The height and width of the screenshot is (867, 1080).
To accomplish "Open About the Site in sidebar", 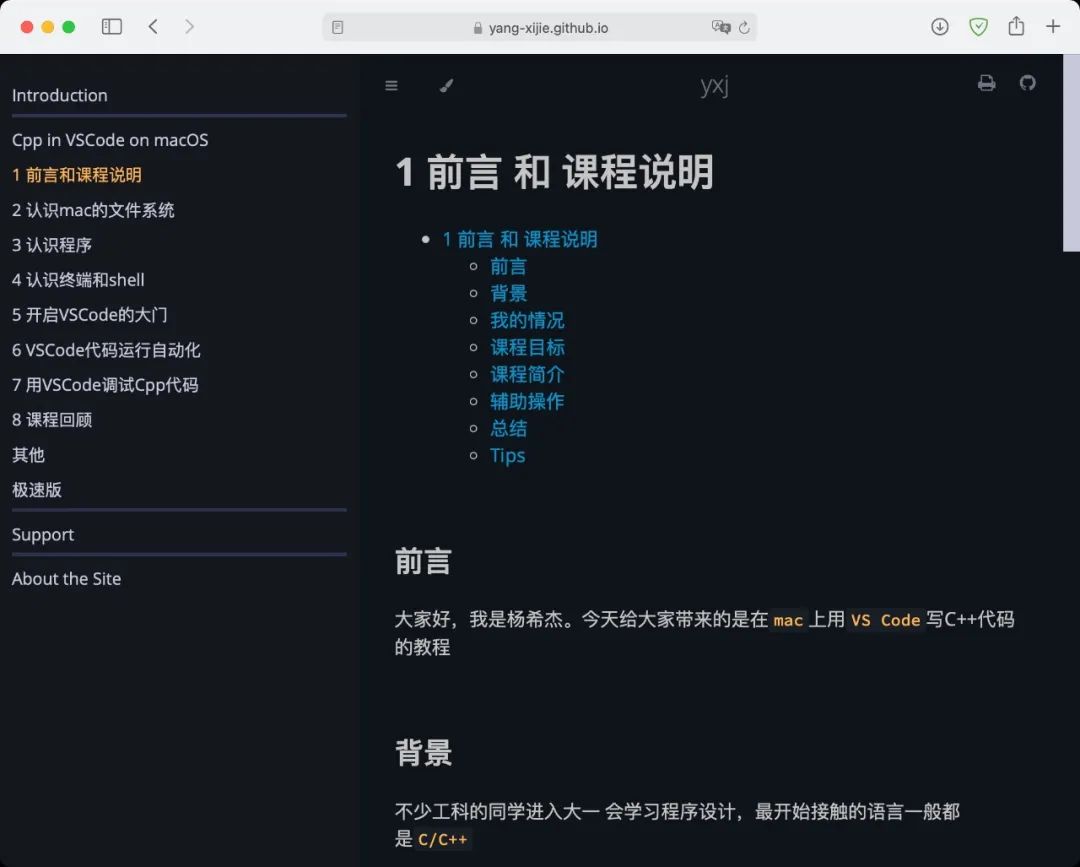I will pos(66,578).
